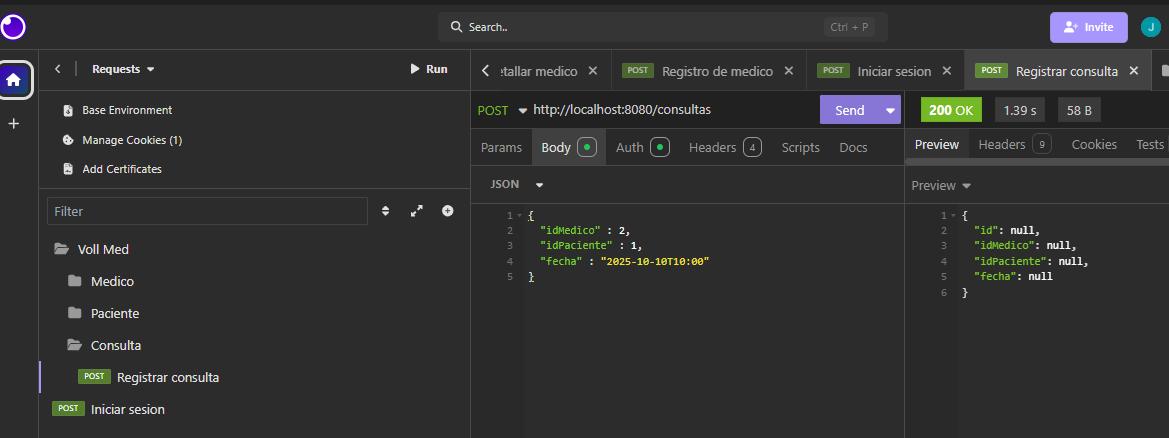Click the "idPaciente" key in response
Image resolution: width=1169 pixels, height=438 pixels.
pyautogui.click(x=1010, y=261)
